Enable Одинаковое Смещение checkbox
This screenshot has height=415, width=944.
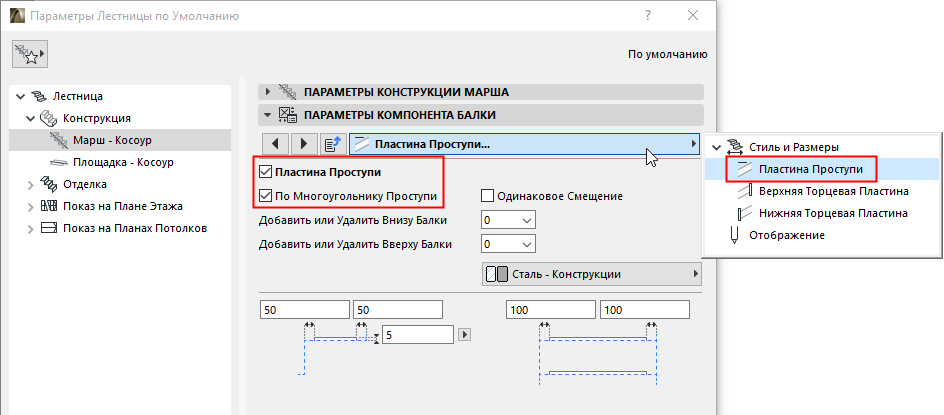click(x=488, y=196)
